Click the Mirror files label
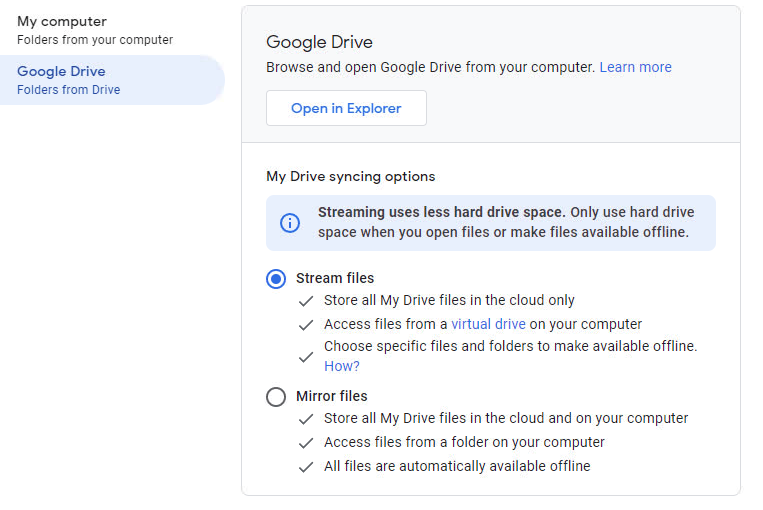The image size is (763, 510). [331, 396]
